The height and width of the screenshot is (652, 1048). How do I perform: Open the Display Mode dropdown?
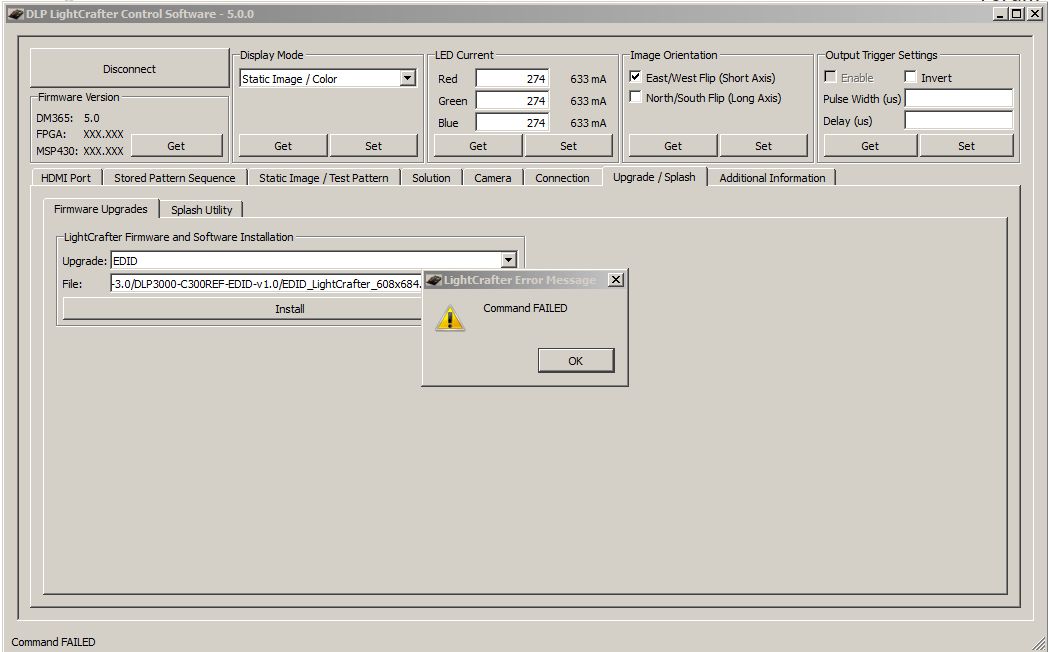(407, 78)
